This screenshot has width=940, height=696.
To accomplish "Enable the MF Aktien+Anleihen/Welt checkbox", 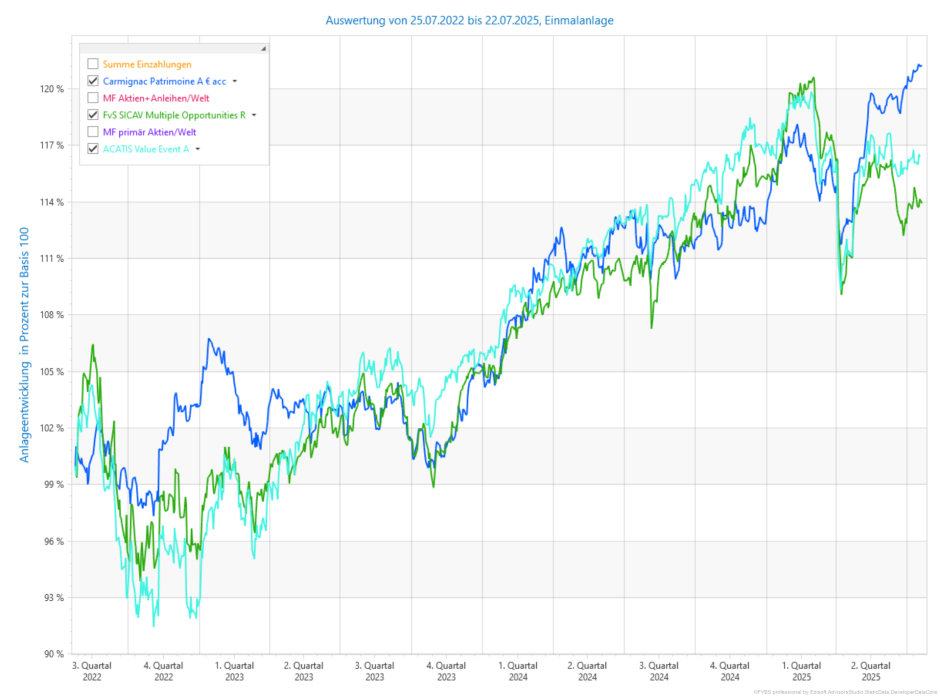I will (93, 98).
